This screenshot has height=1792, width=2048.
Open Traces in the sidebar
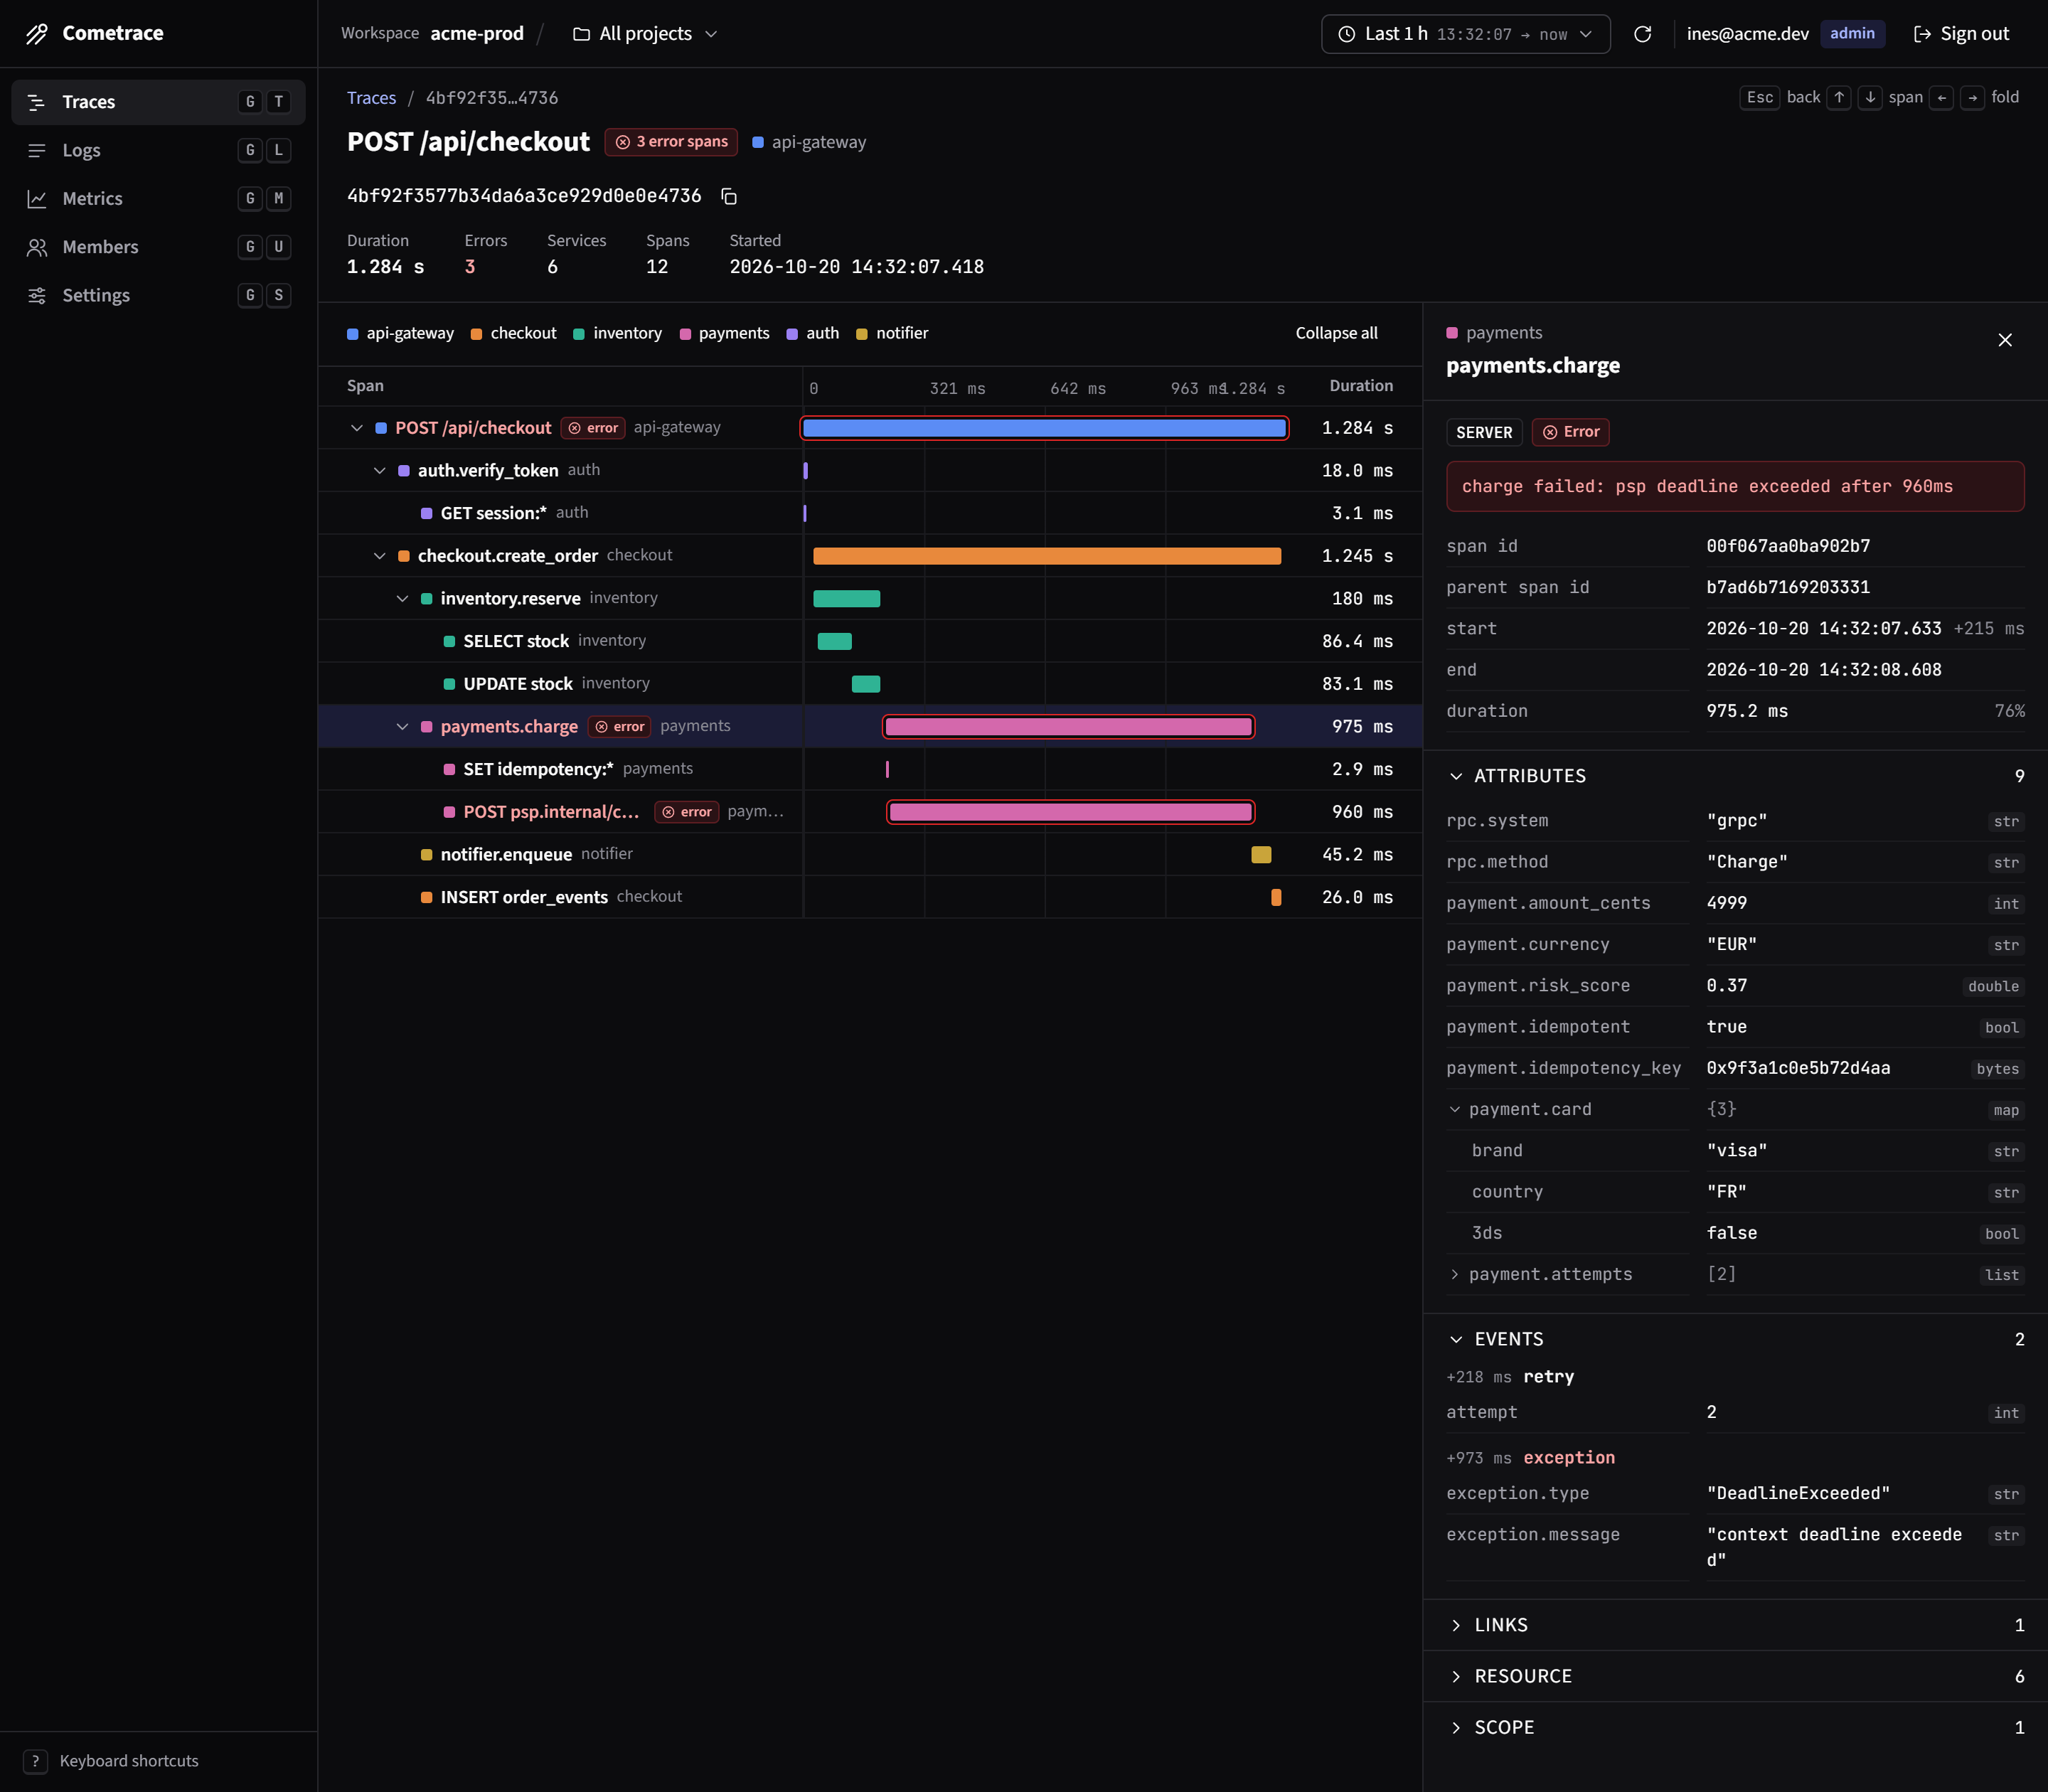[x=158, y=102]
